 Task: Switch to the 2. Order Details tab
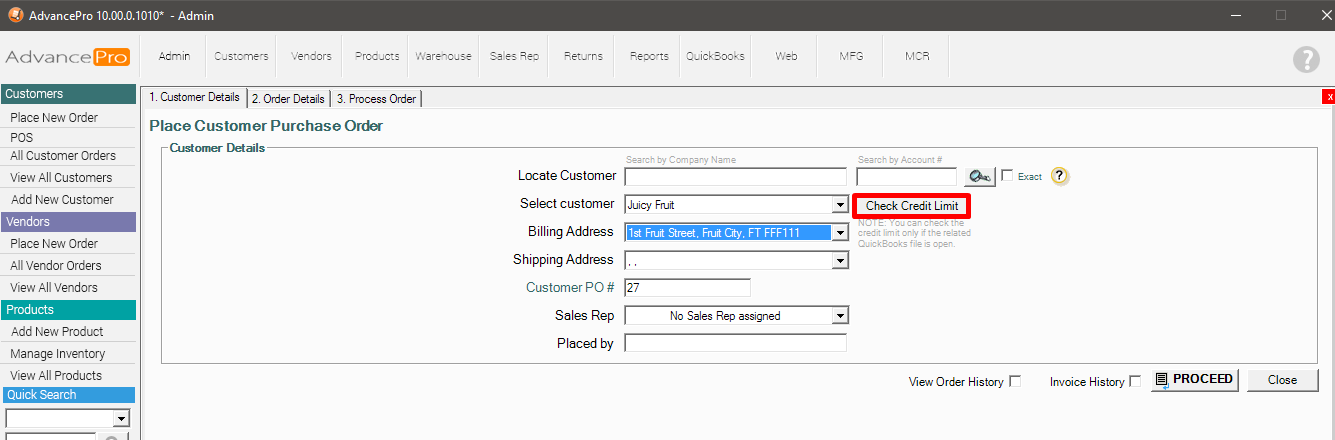[288, 99]
